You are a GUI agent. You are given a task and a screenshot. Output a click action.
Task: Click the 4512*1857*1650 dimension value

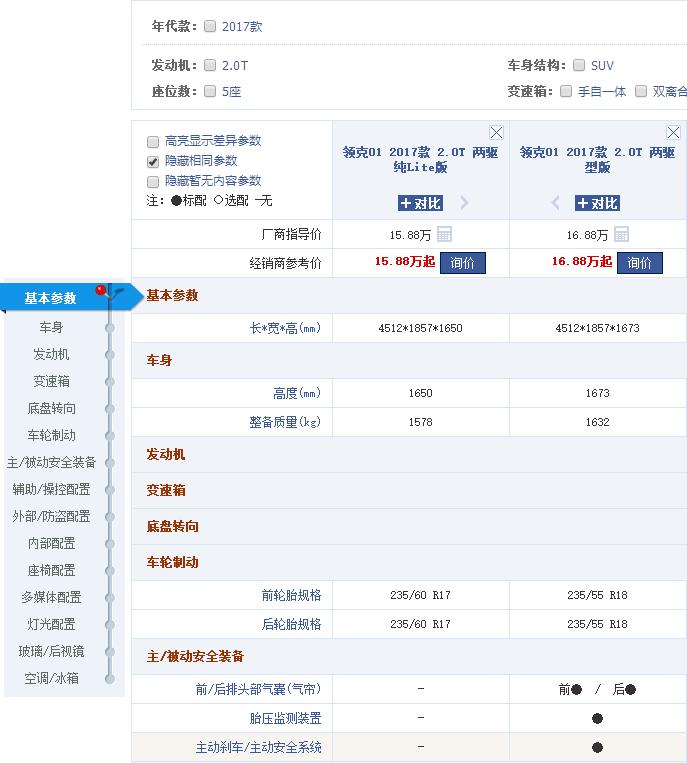coord(420,328)
